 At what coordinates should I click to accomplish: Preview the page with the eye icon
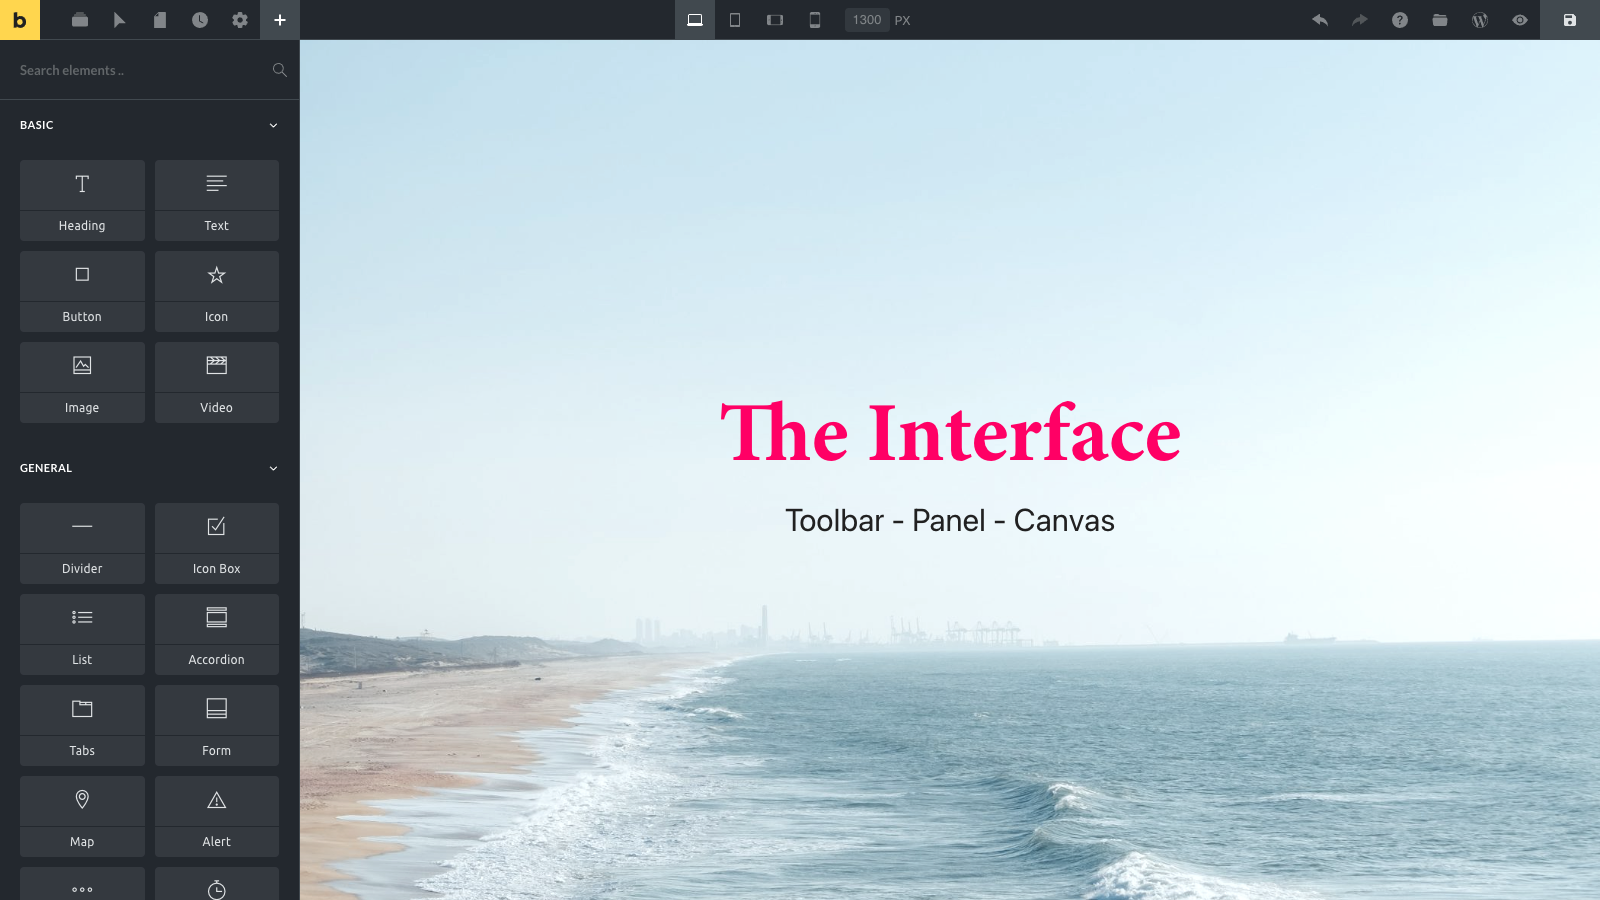pos(1519,20)
